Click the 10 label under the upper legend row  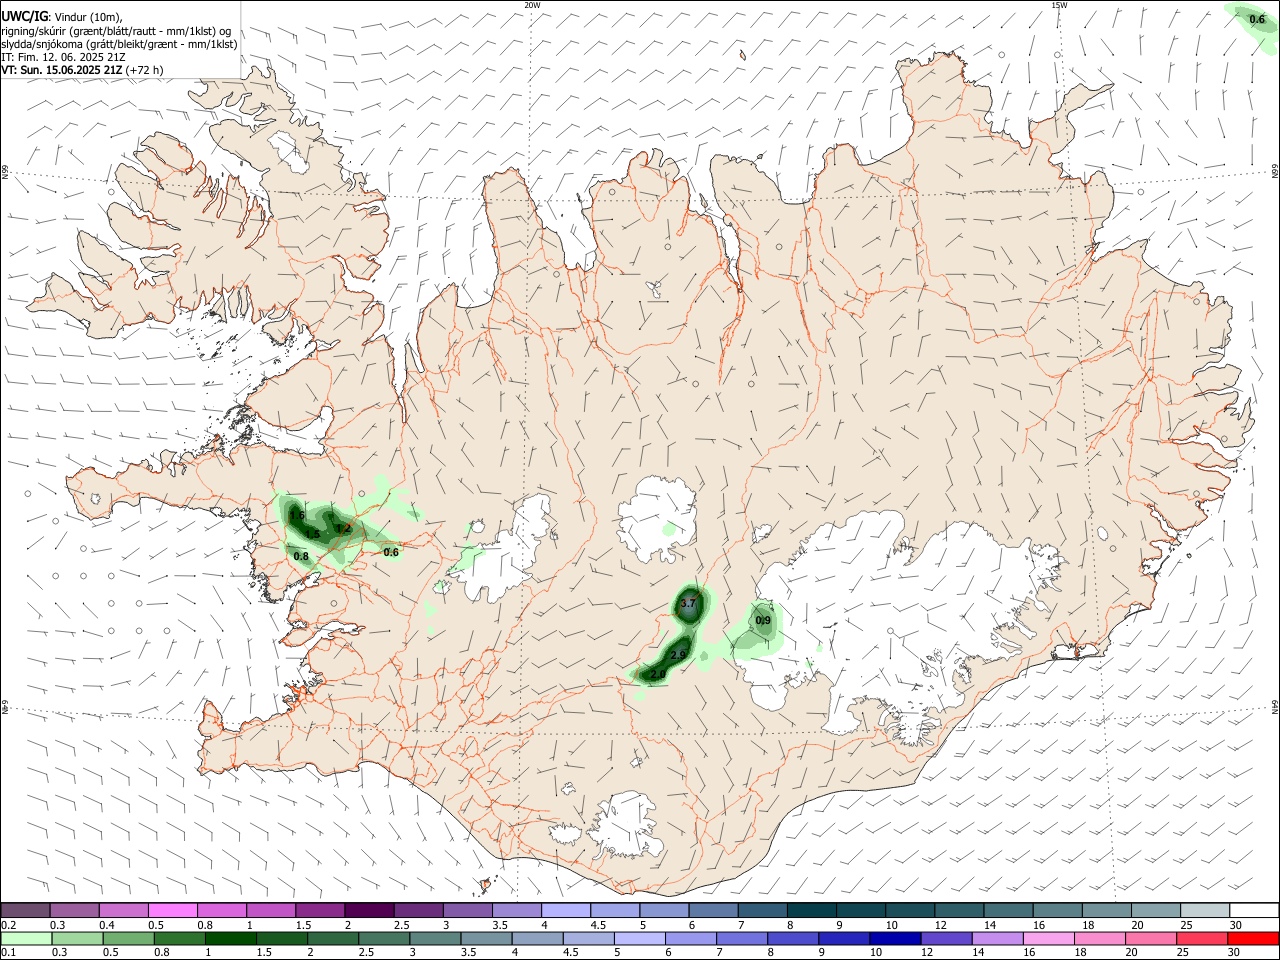pos(891,925)
